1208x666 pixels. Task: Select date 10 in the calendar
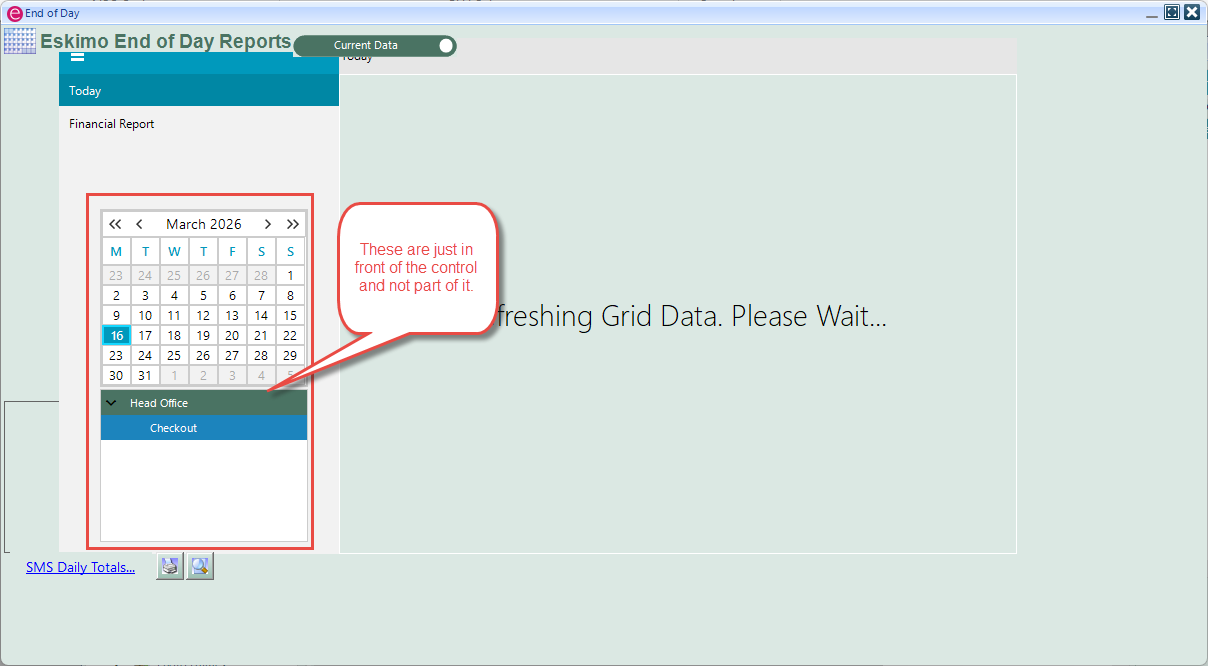pos(145,315)
